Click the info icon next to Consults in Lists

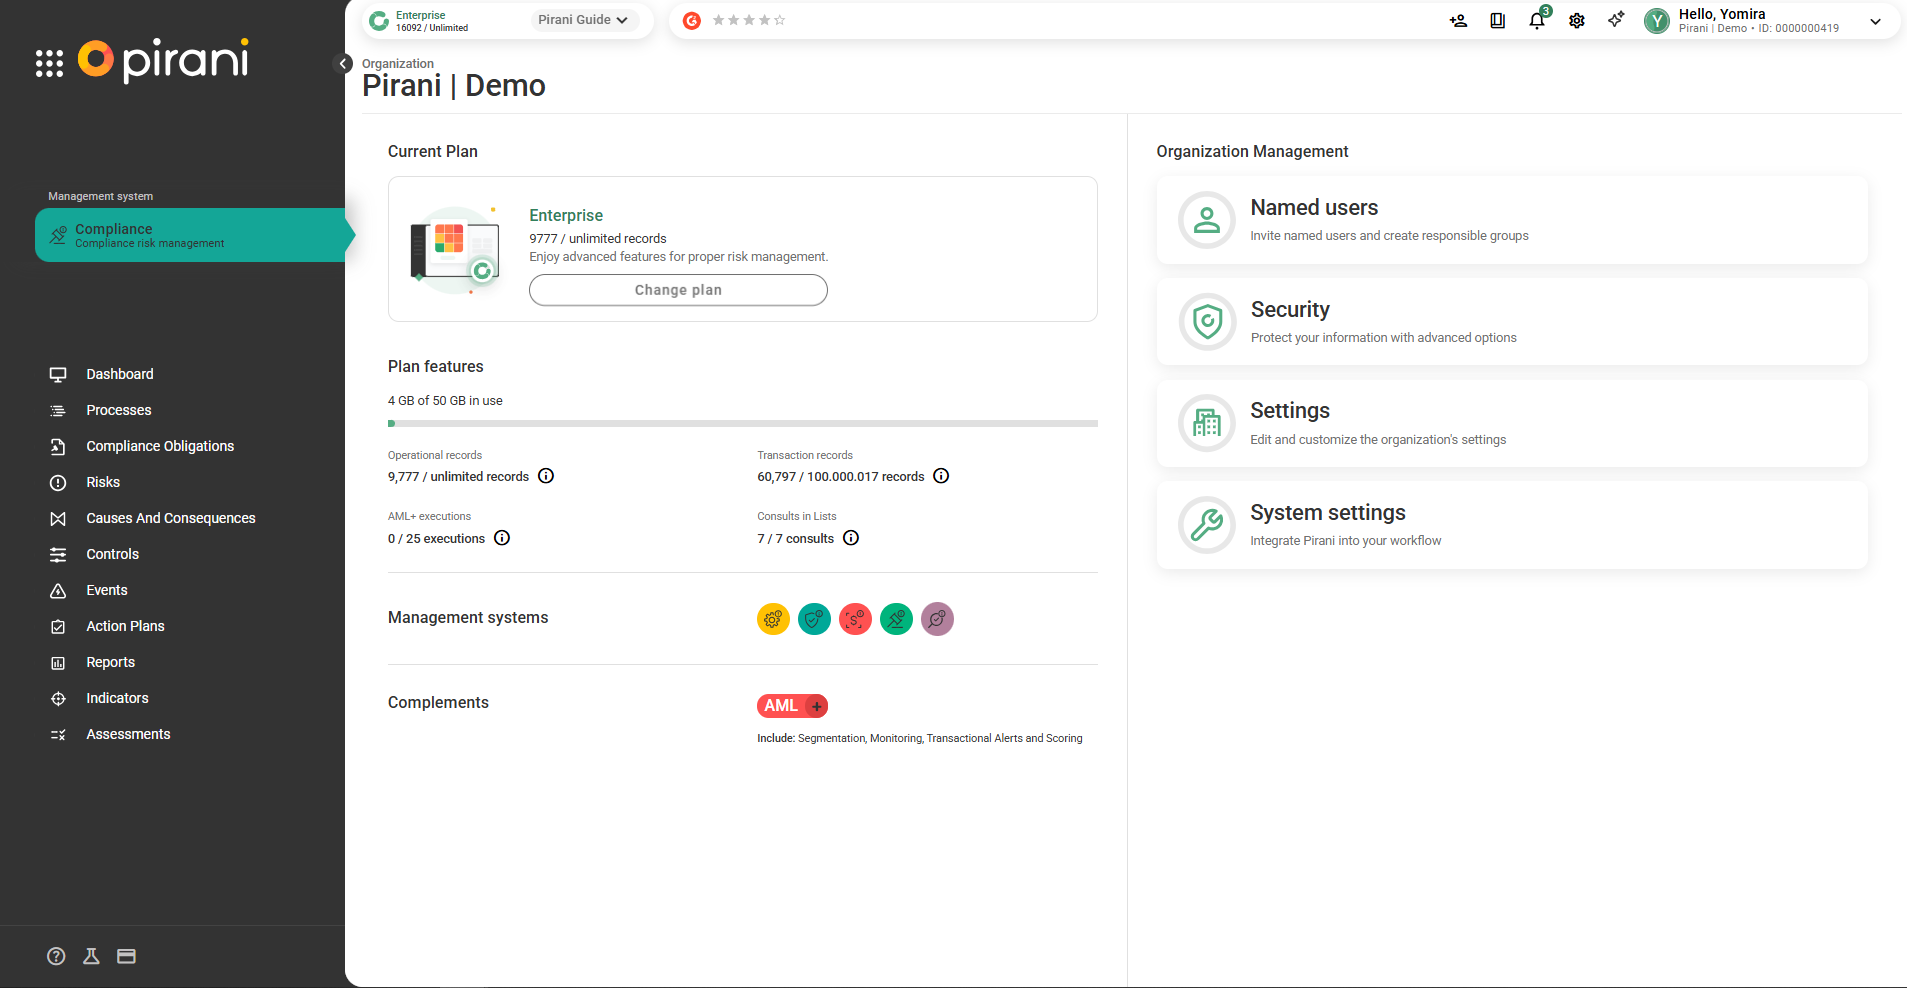pos(851,538)
